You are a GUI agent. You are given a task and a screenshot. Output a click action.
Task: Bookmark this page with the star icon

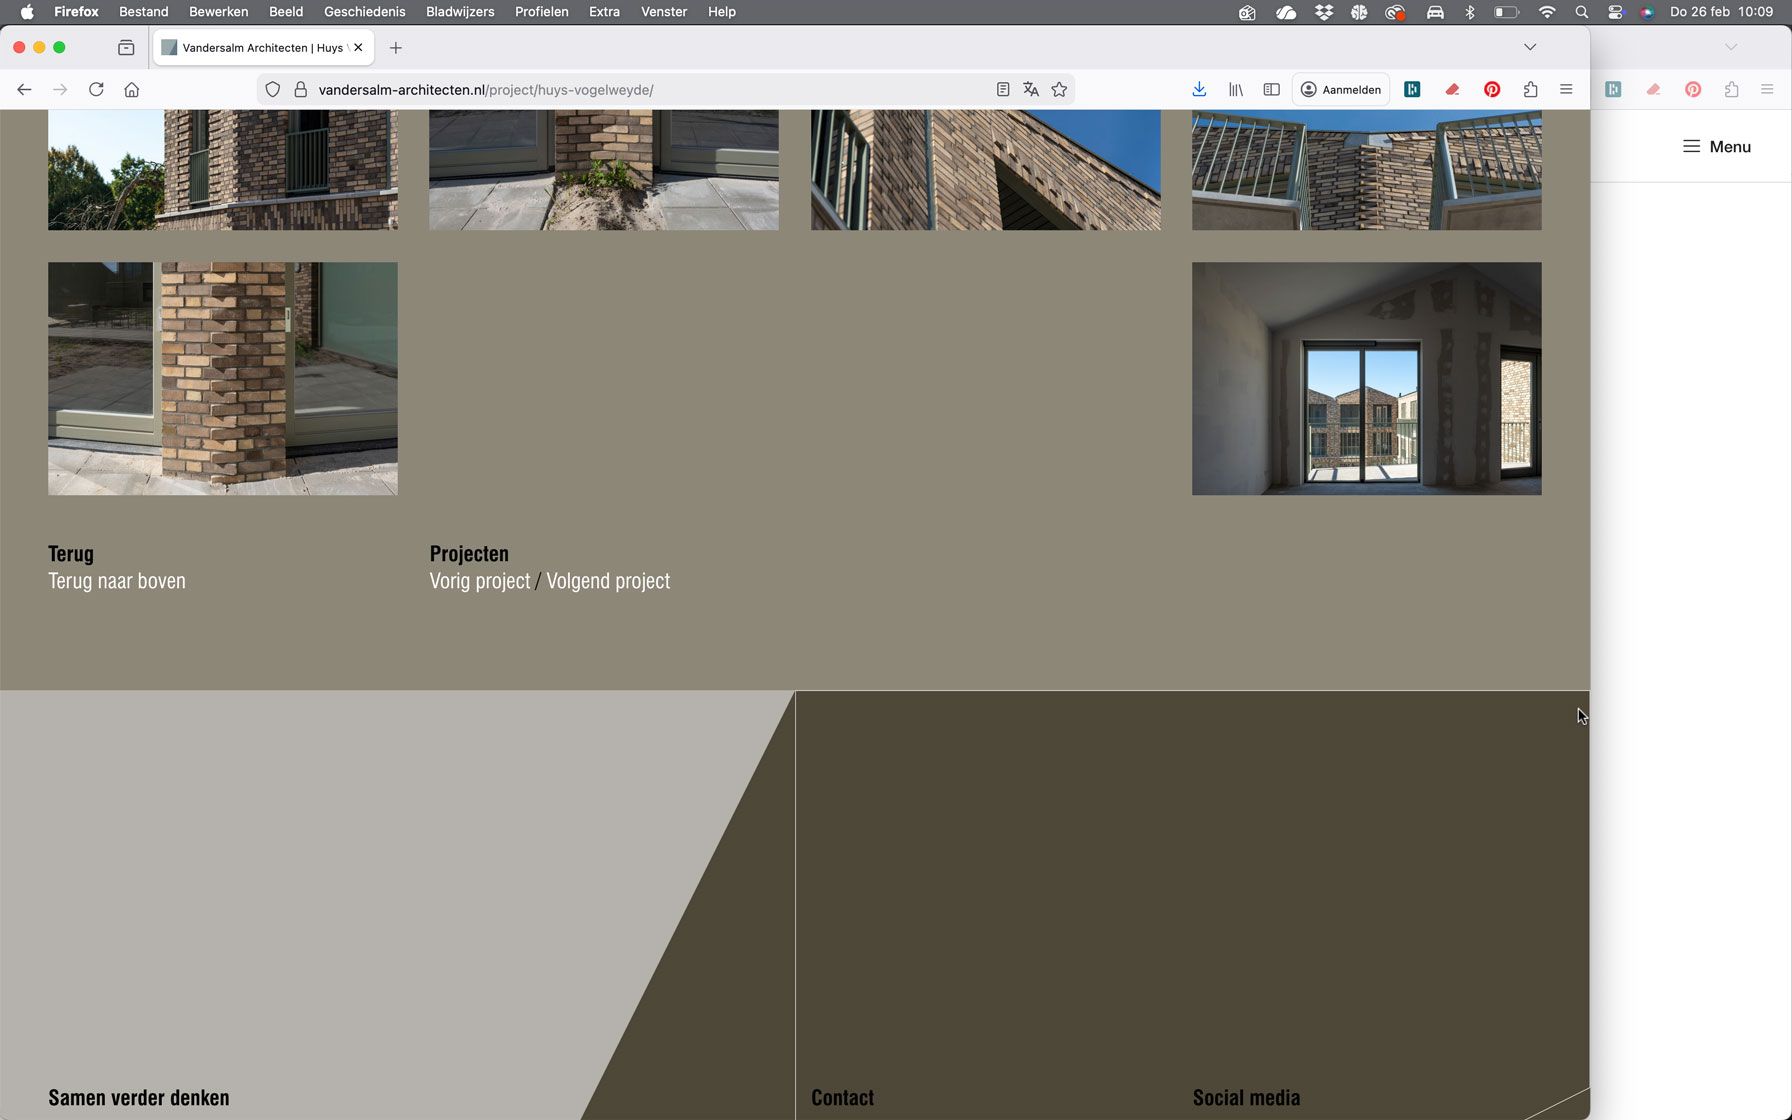1059,90
